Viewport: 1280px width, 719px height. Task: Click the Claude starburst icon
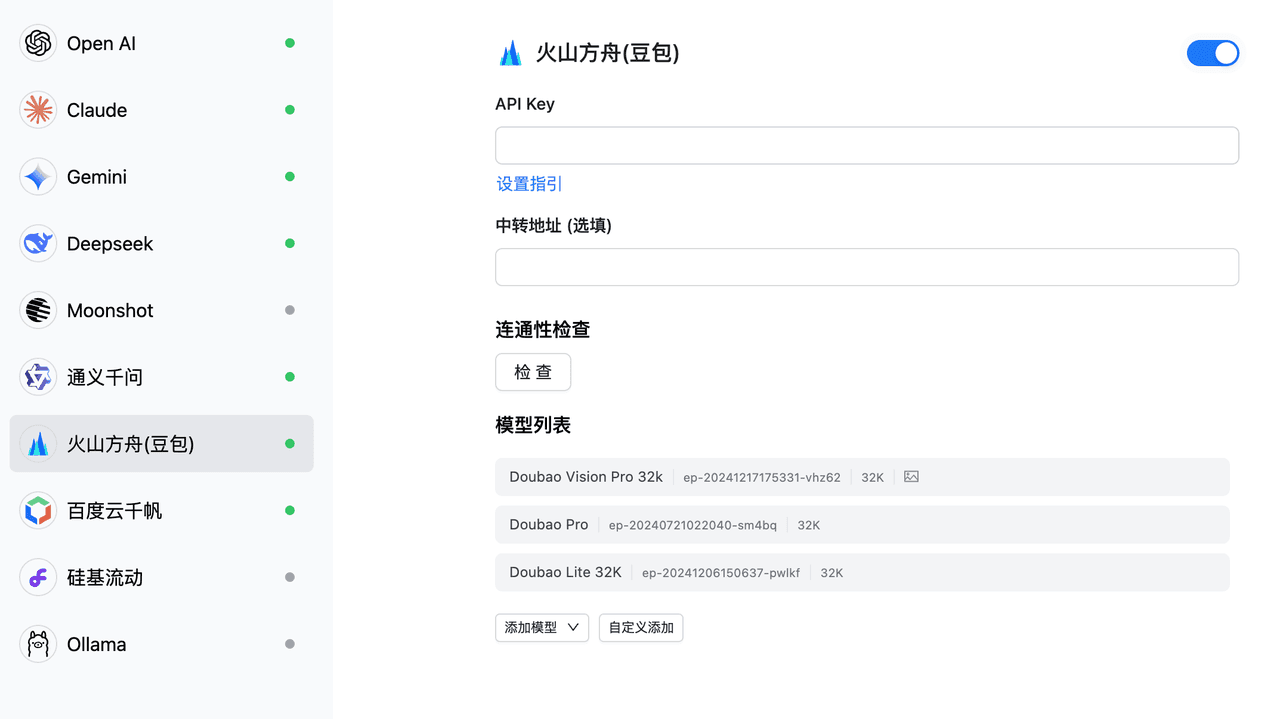pyautogui.click(x=38, y=110)
